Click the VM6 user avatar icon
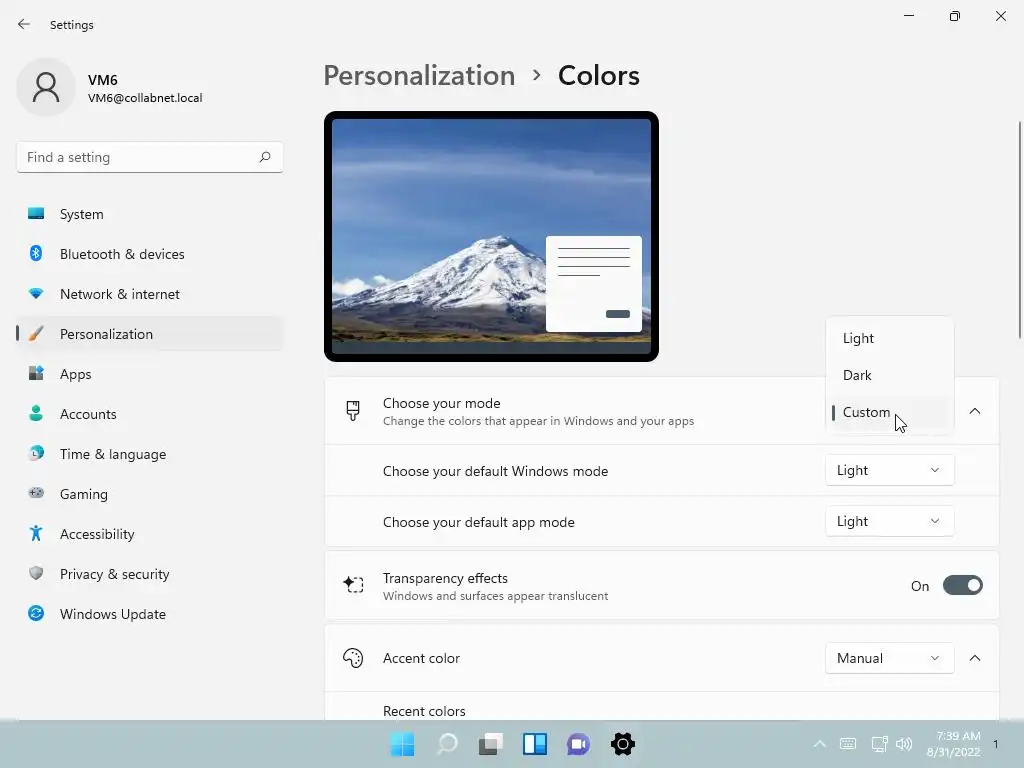 [46, 87]
